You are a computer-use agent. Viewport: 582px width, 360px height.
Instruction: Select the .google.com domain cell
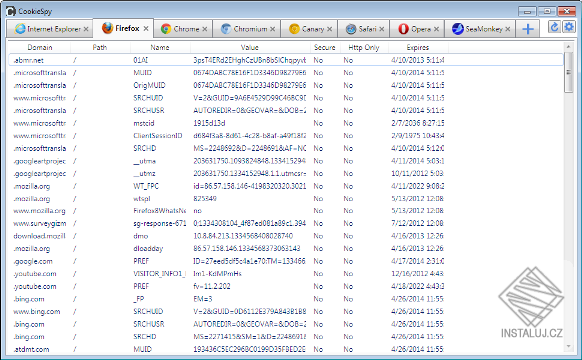coord(33,261)
